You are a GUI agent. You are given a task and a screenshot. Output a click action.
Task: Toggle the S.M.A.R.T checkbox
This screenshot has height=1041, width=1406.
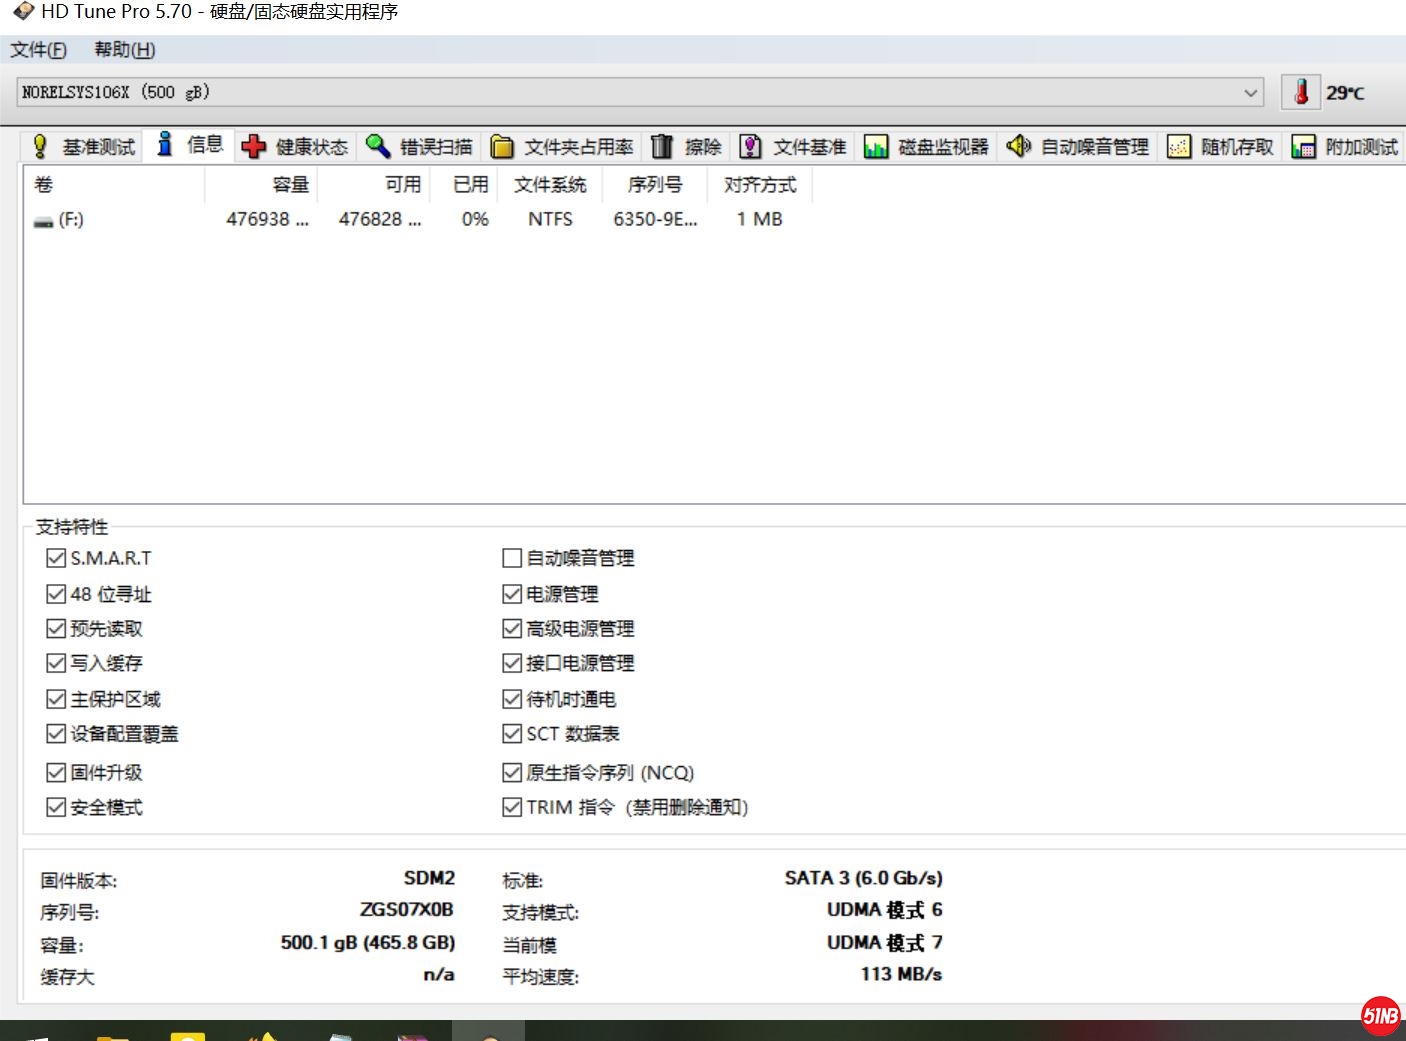pos(56,558)
